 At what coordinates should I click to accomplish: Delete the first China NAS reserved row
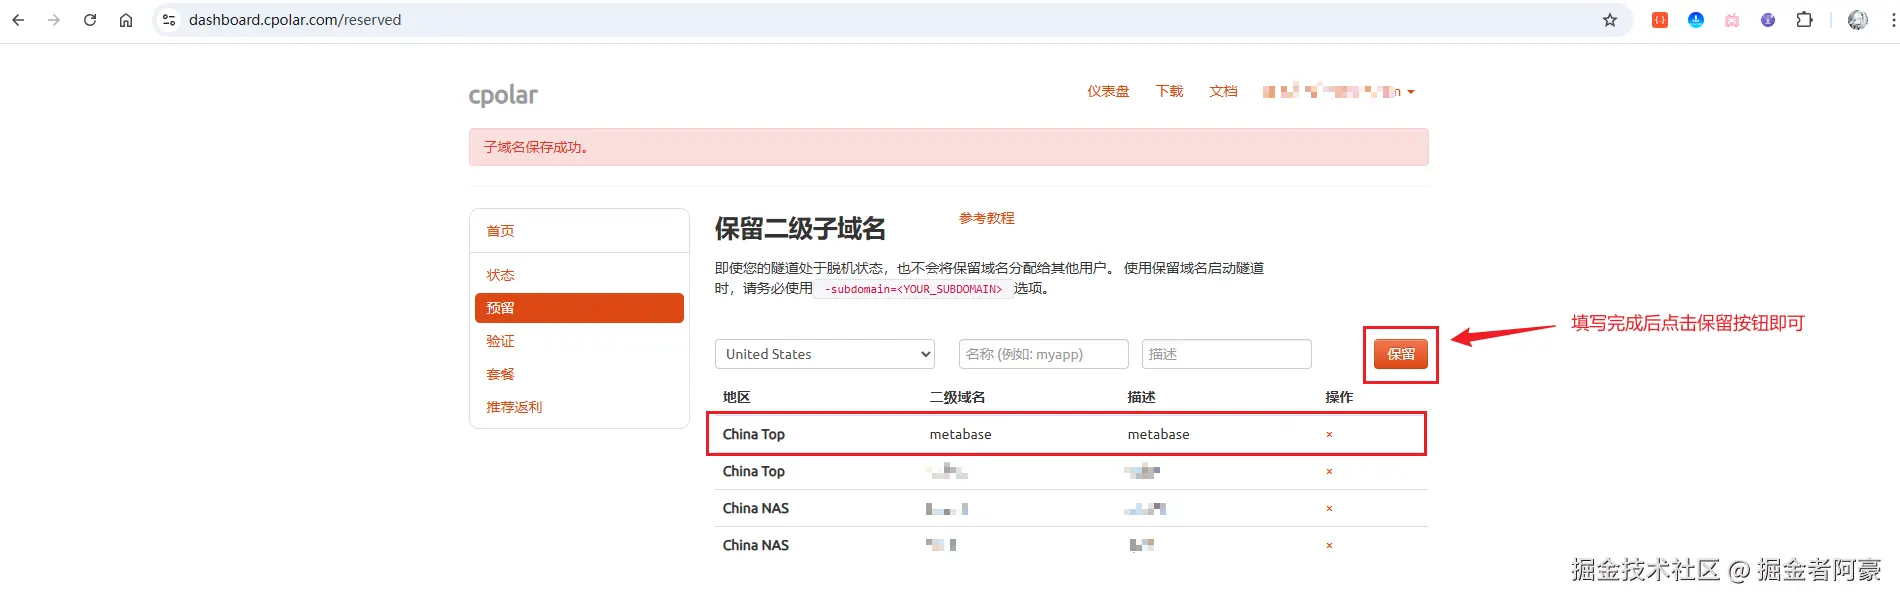click(x=1329, y=508)
